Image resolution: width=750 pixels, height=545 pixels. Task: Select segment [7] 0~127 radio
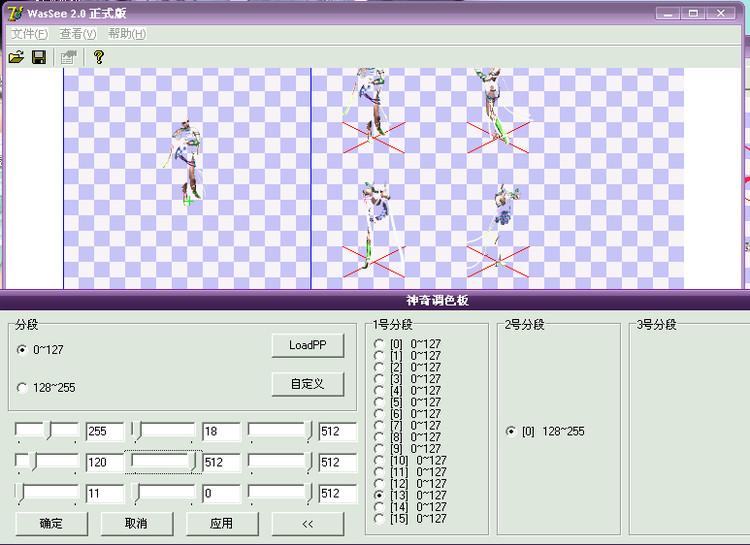379,425
